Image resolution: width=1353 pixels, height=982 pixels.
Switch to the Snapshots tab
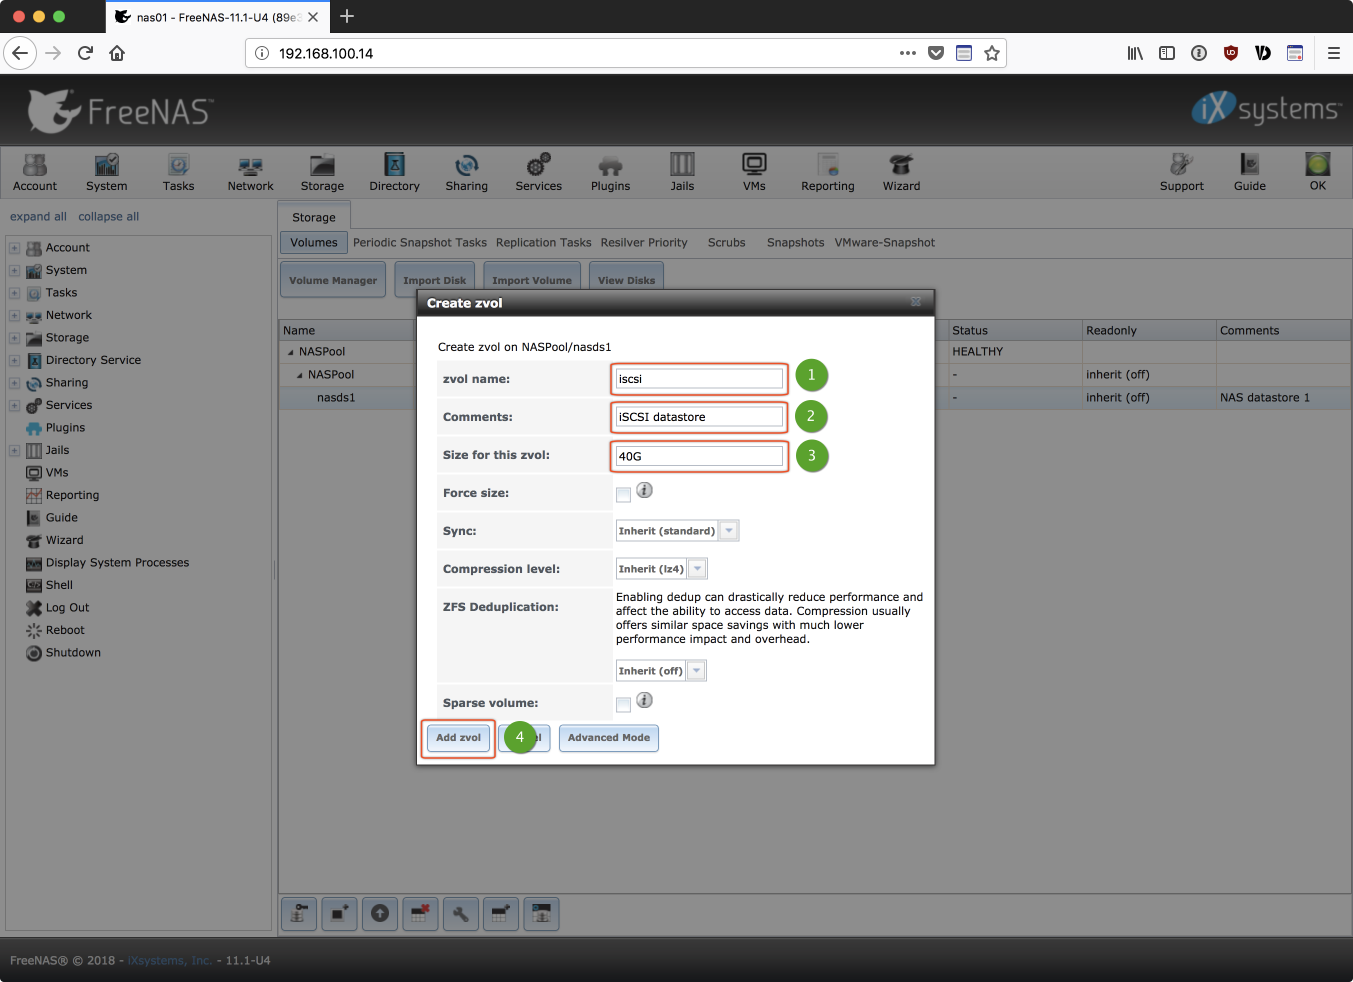(x=795, y=243)
